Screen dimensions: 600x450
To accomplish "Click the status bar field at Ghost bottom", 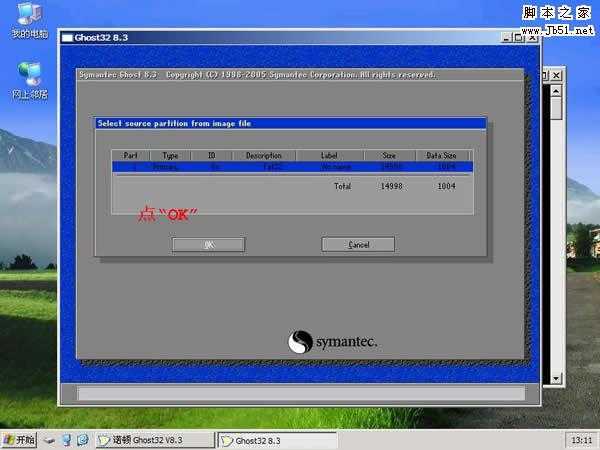I will click(301, 393).
